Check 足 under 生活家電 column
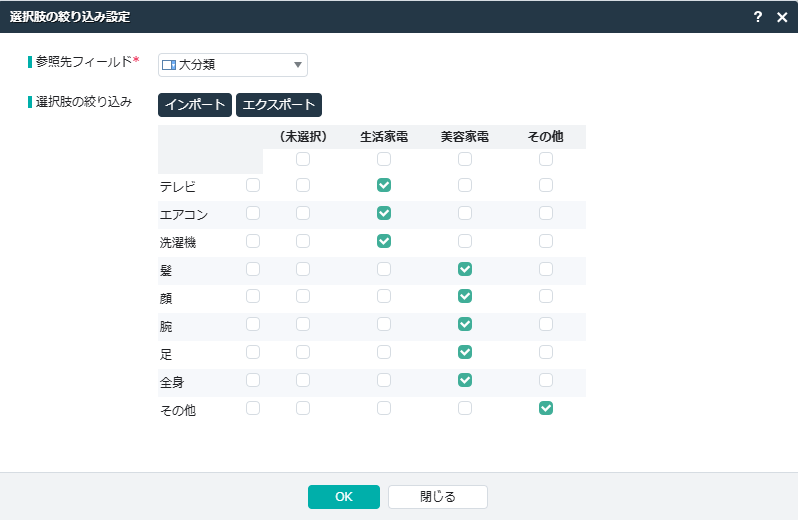Screen dimensions: 798x520 [384, 352]
